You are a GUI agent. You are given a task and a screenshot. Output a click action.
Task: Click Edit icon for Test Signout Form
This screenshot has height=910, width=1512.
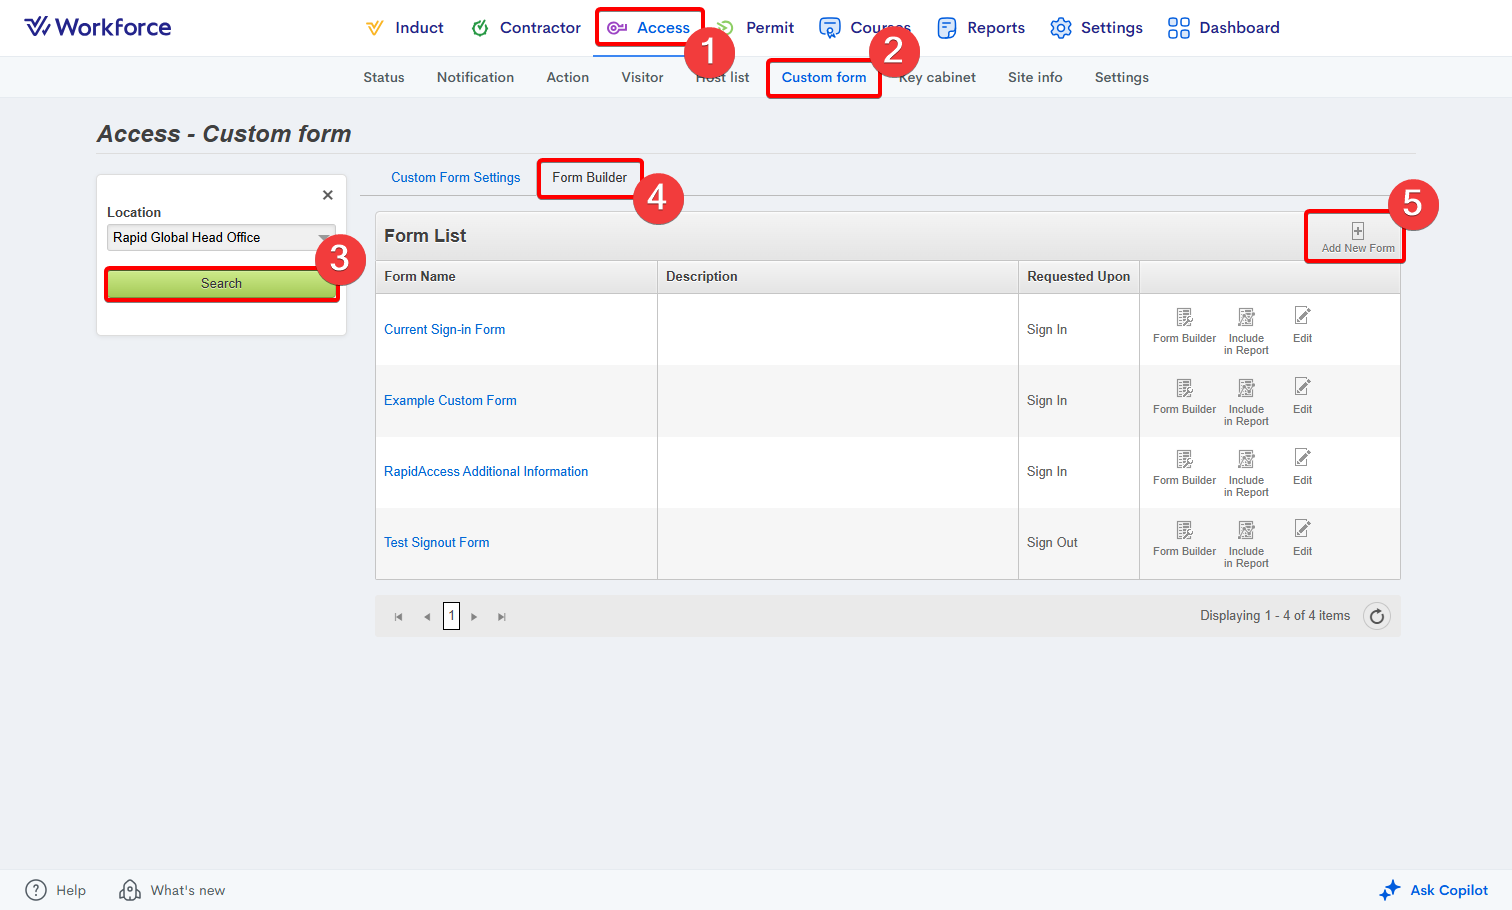coord(1302,529)
